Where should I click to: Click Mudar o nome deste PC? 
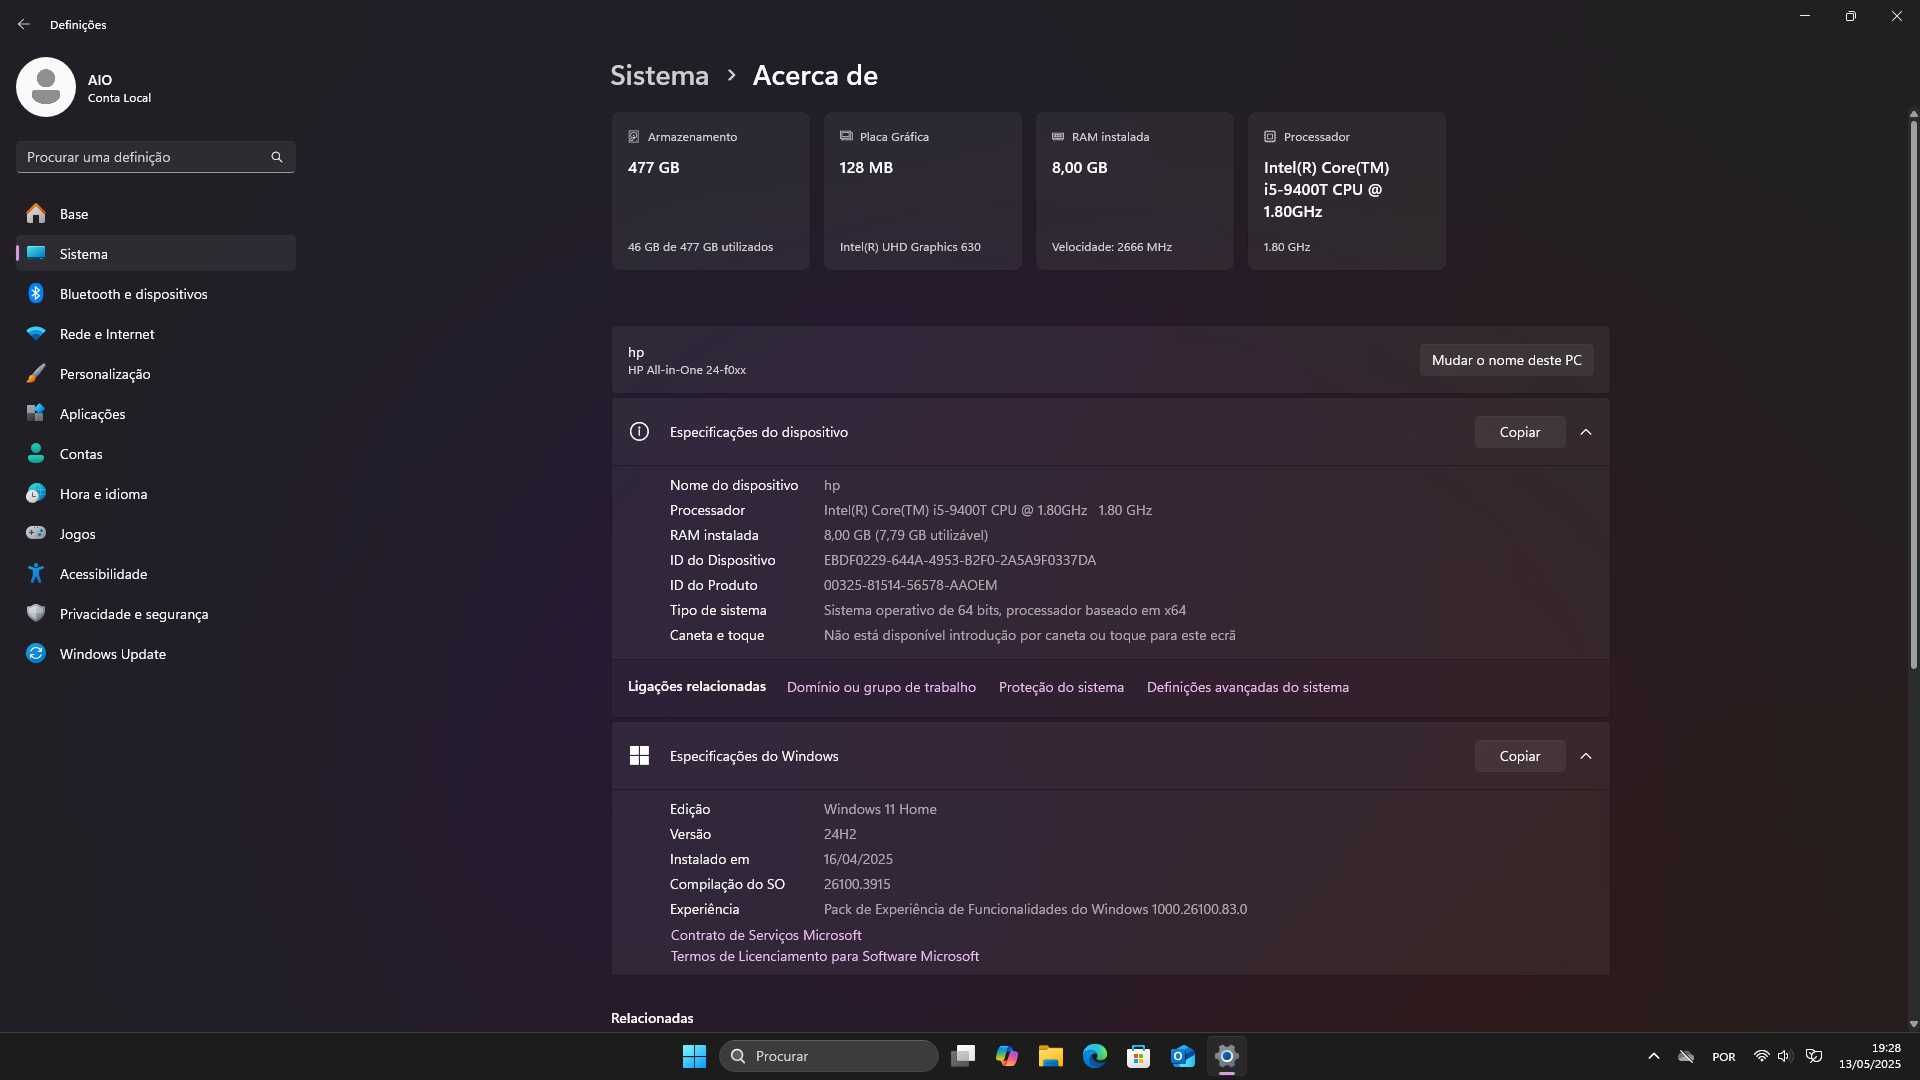pos(1506,360)
